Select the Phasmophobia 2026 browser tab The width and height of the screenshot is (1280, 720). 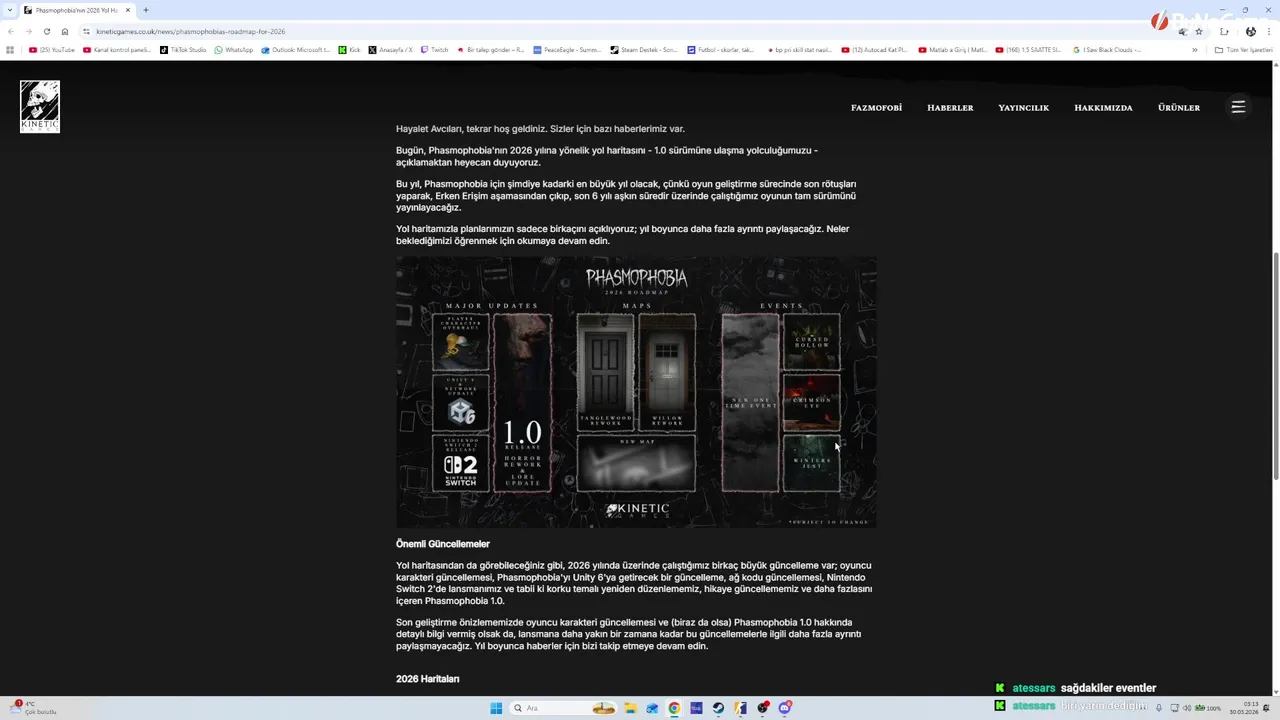pyautogui.click(x=76, y=10)
